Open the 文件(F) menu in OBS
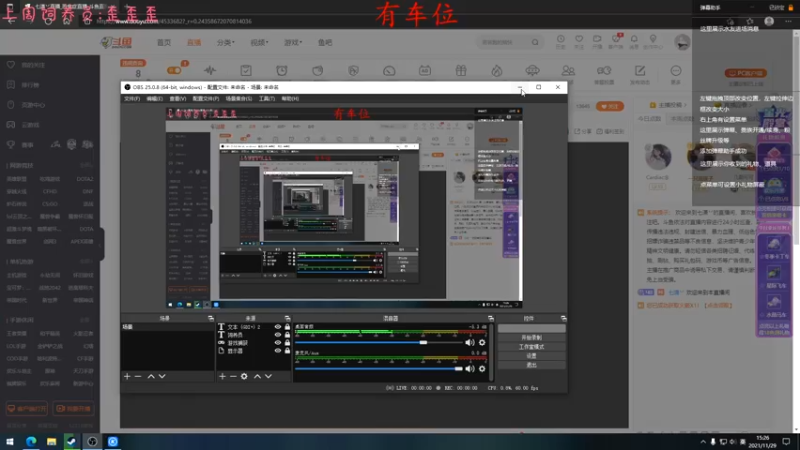 pyautogui.click(x=132, y=98)
